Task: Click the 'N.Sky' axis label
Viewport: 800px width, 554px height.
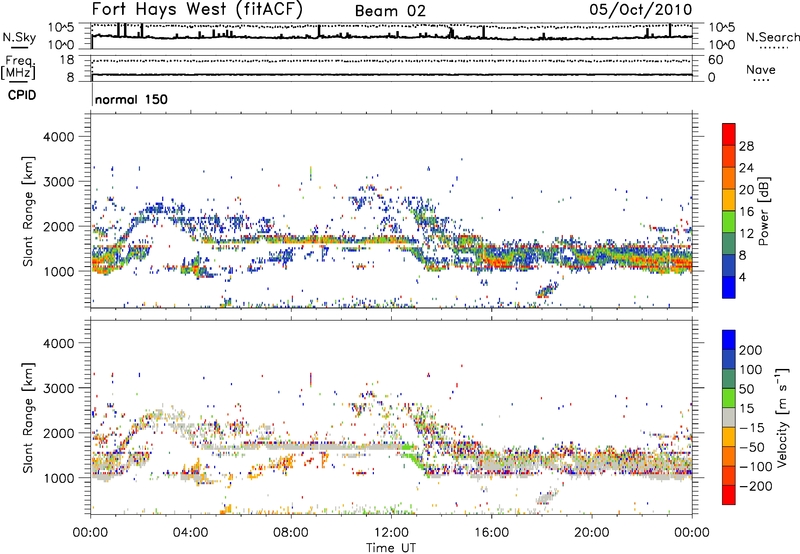Action: tap(19, 37)
